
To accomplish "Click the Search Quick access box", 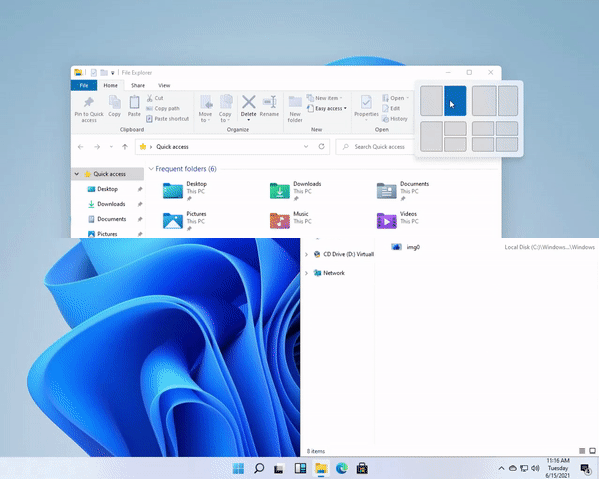I will [374, 147].
